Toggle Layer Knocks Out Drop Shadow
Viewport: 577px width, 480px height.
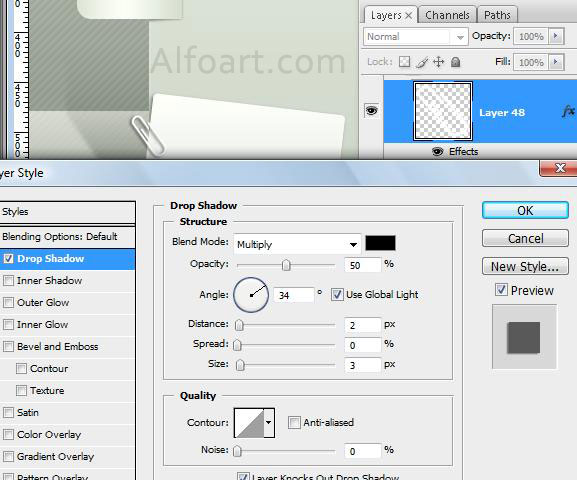point(243,477)
